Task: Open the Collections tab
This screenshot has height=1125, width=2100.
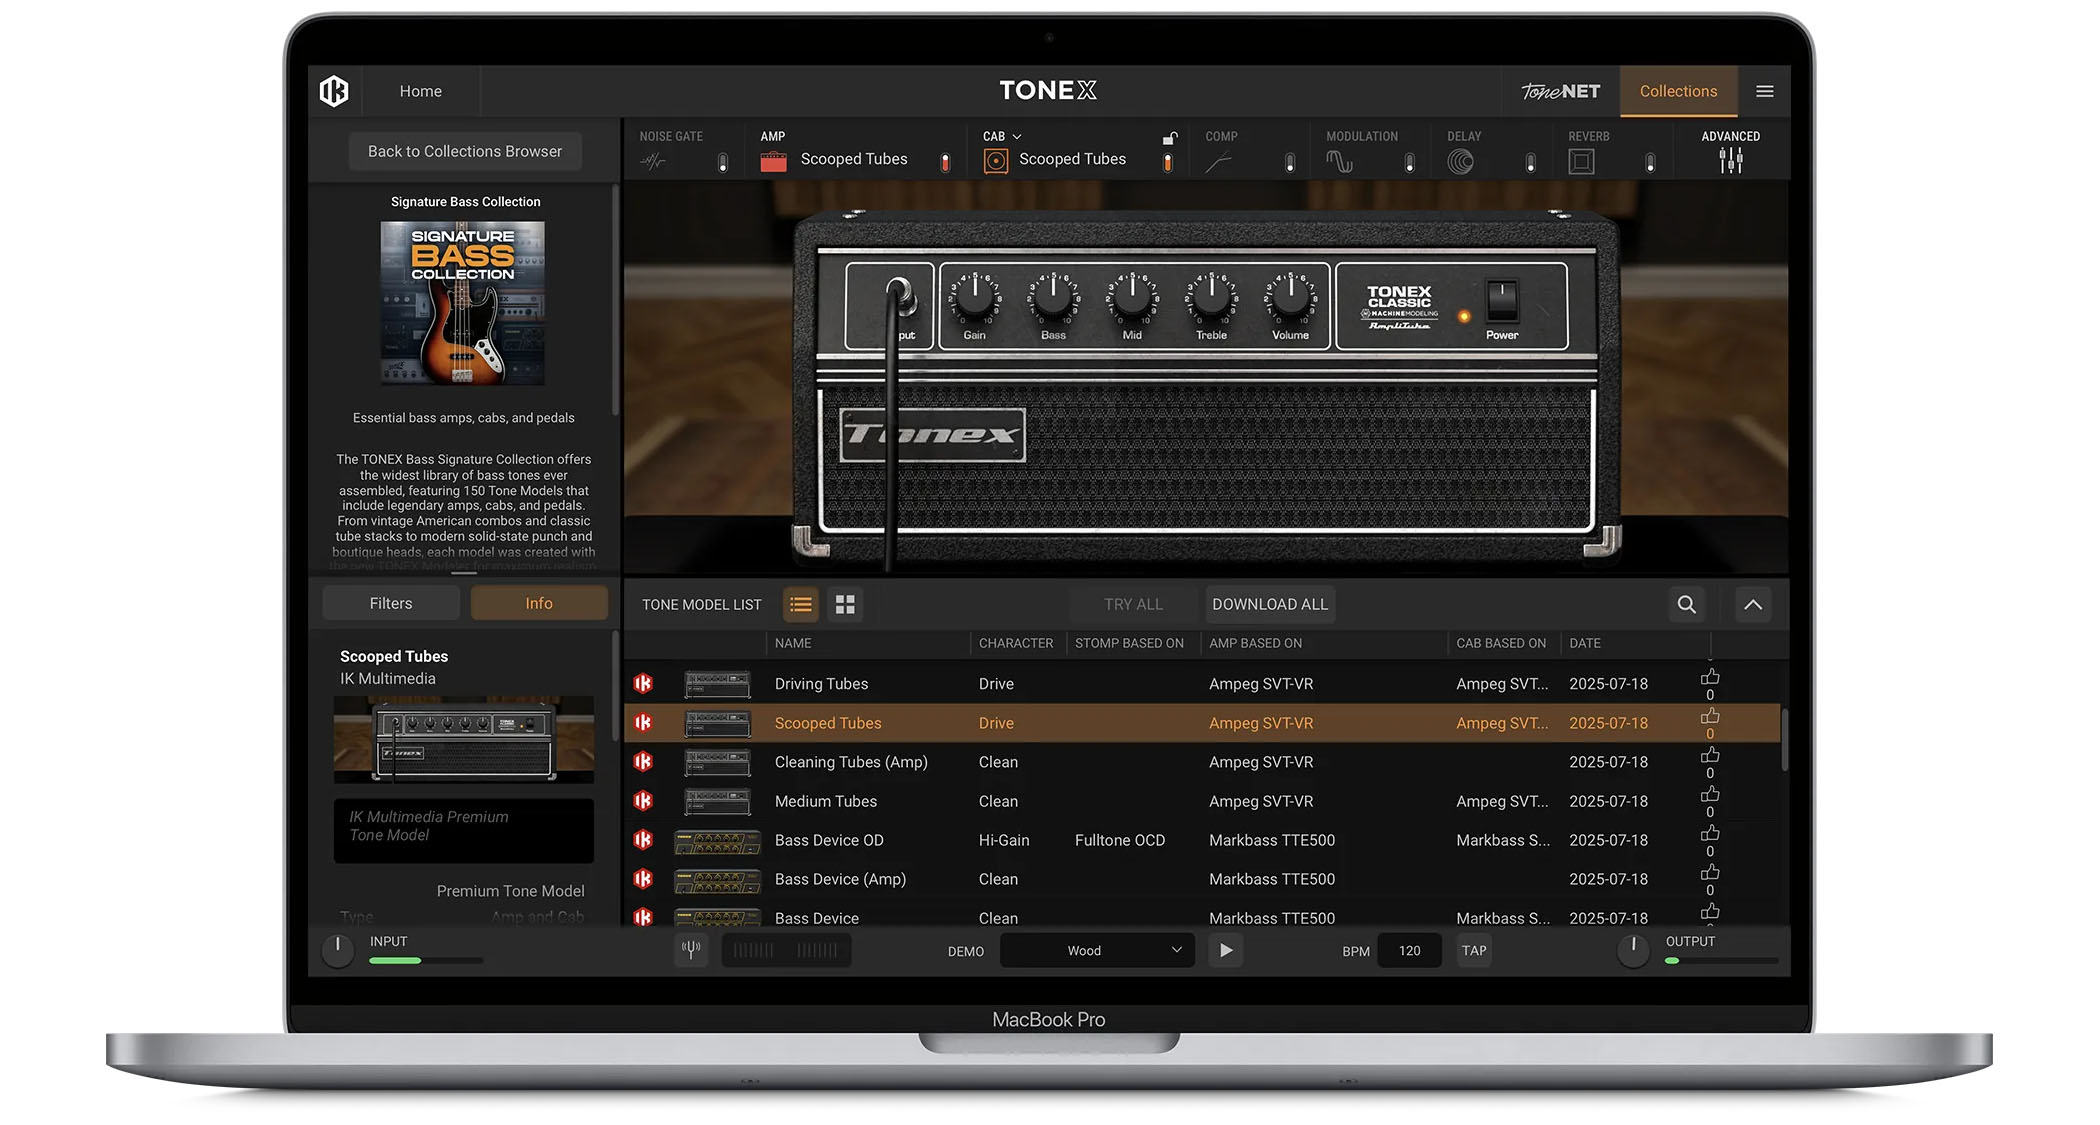Action: pyautogui.click(x=1678, y=91)
